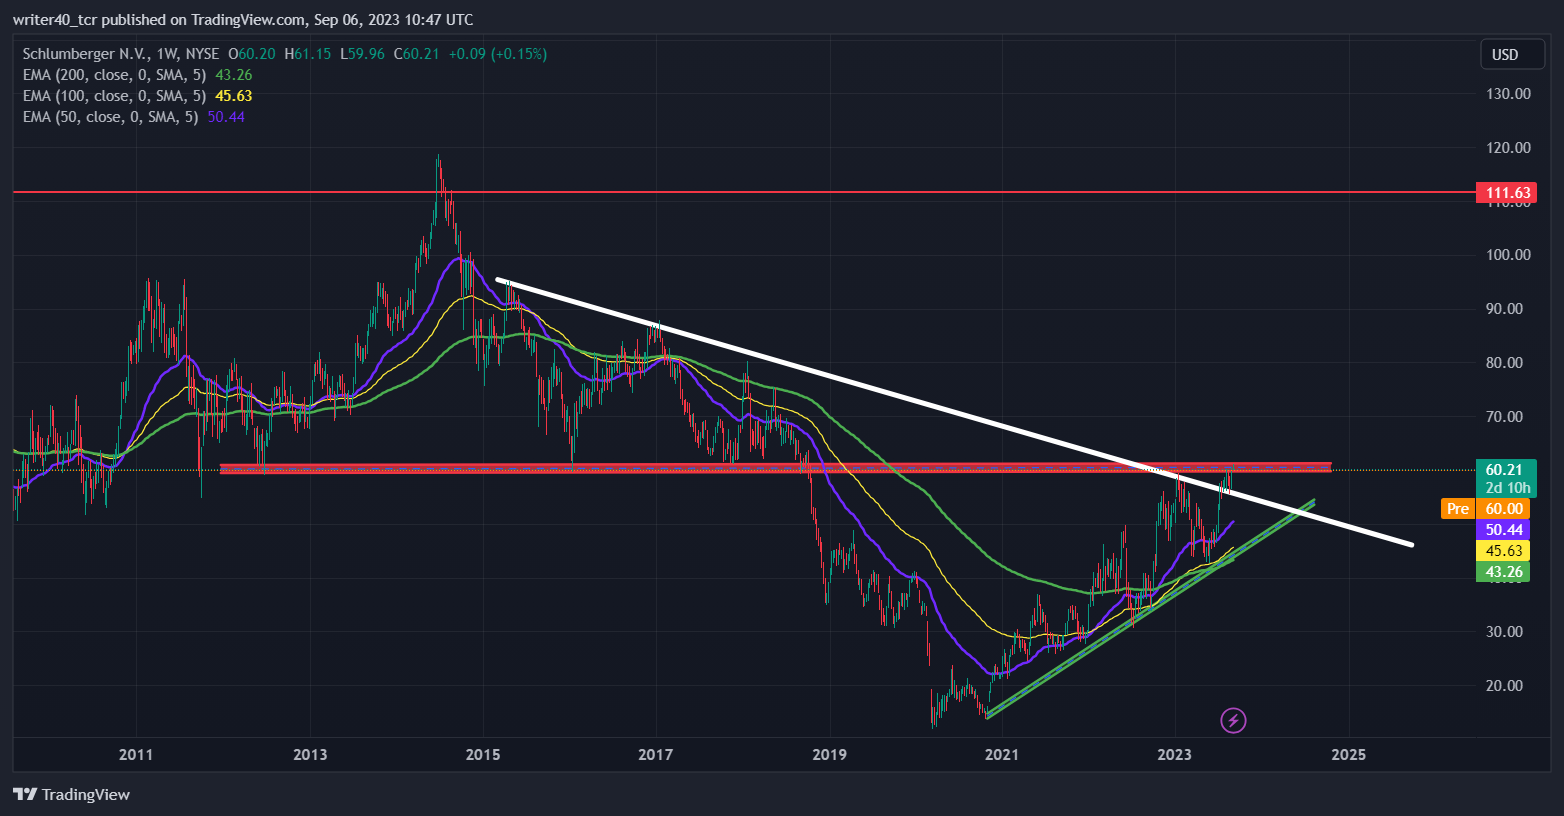
Task: Click the TradingView logo at bottom left
Action: pos(72,794)
